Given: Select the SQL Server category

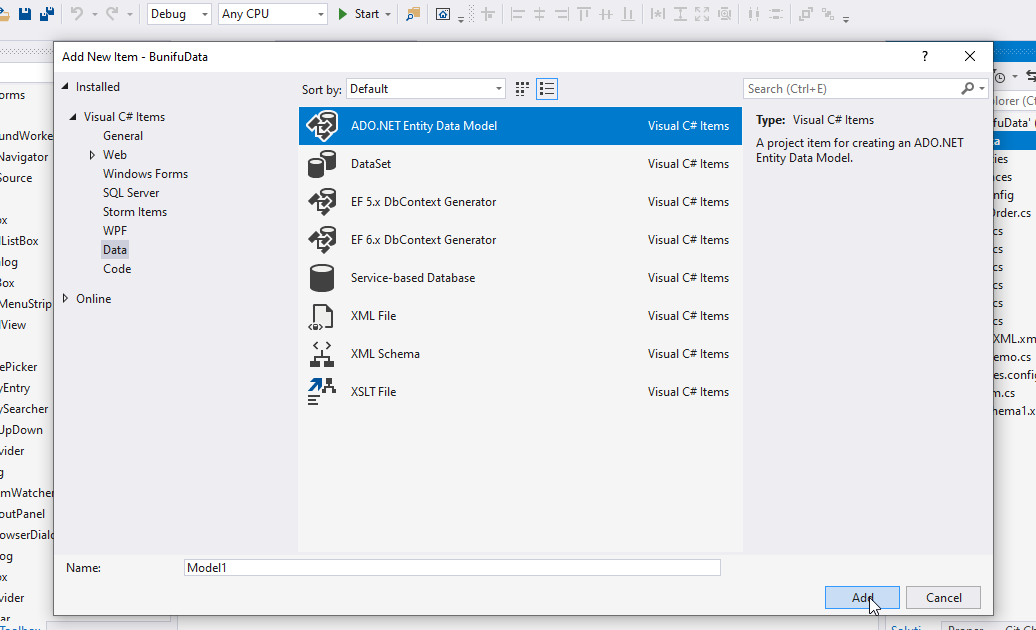Looking at the screenshot, I should coord(131,193).
